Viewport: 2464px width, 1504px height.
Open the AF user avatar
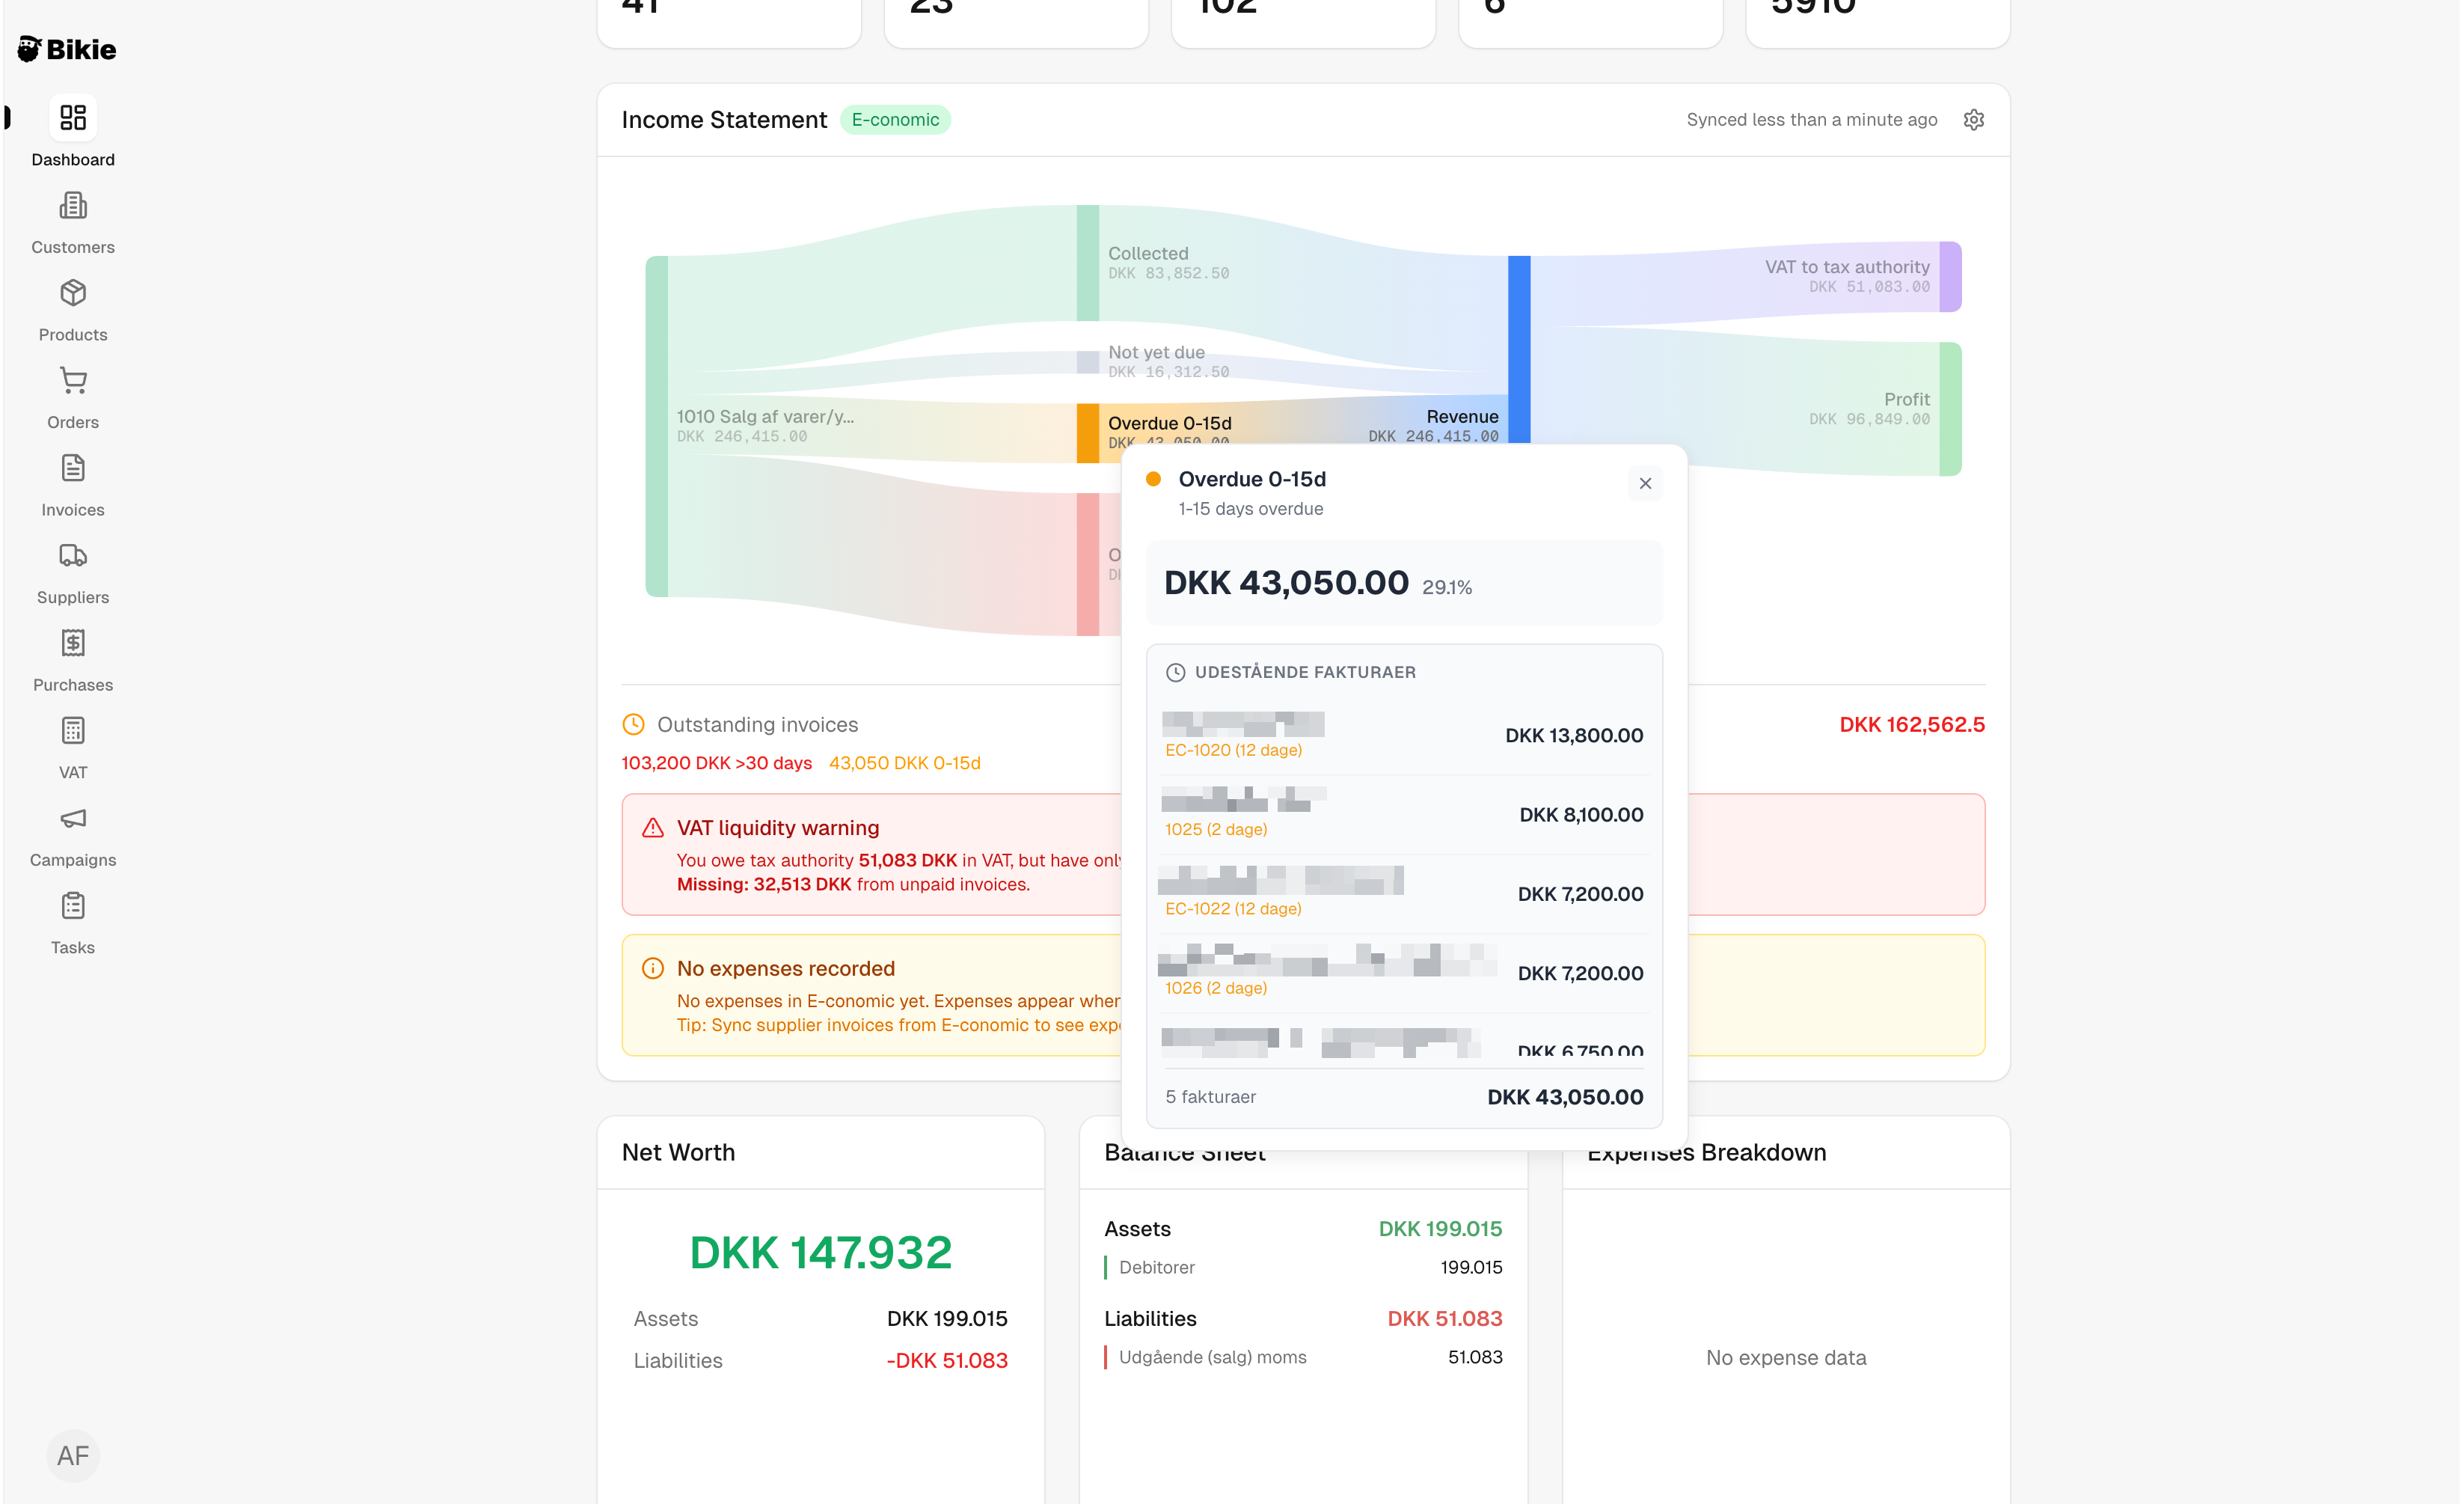(73, 1455)
